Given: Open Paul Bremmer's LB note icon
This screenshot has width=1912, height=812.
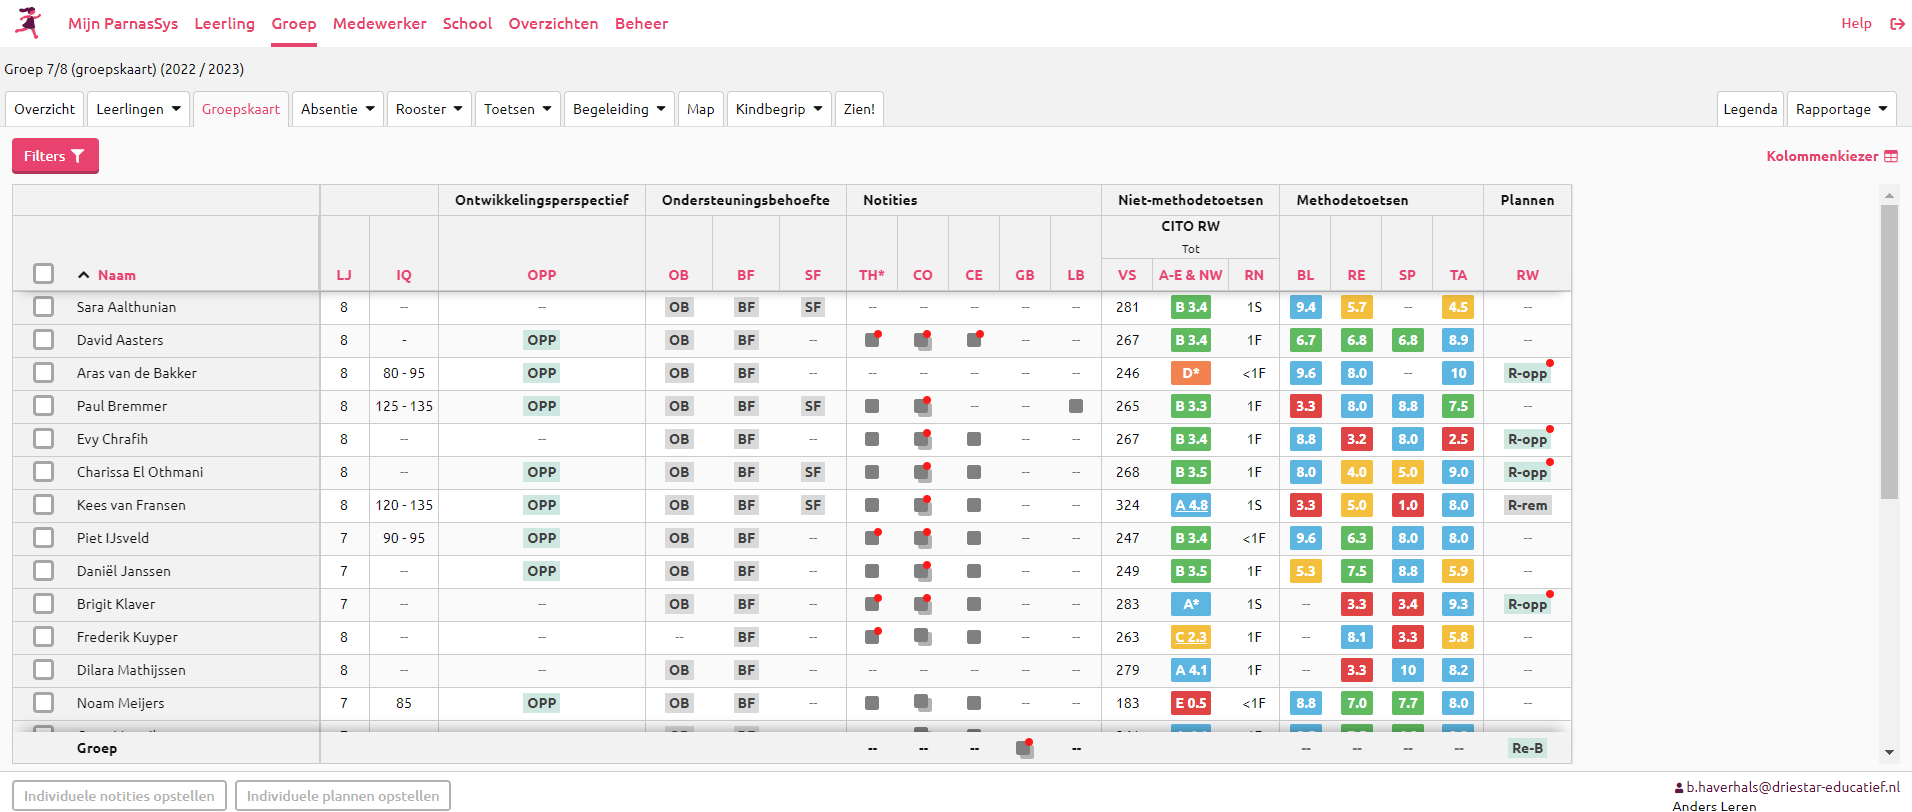Looking at the screenshot, I should coord(1076,406).
